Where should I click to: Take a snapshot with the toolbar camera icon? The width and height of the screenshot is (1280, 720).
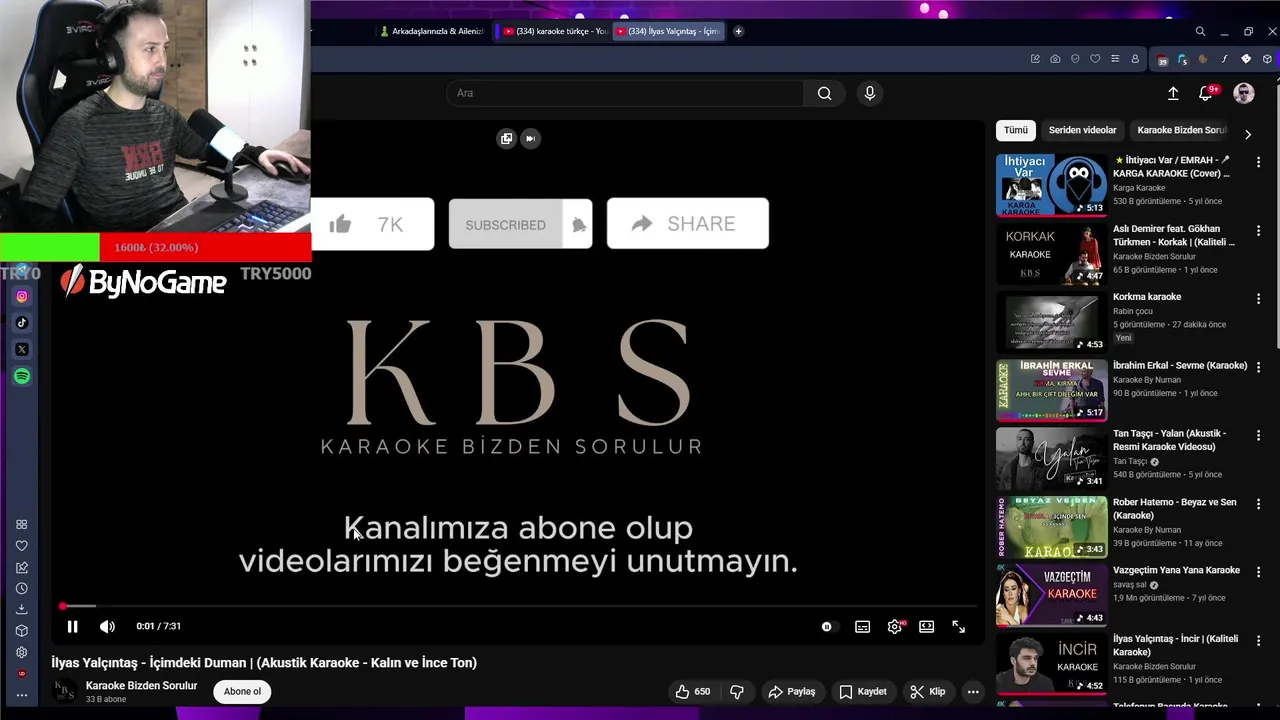(1055, 59)
